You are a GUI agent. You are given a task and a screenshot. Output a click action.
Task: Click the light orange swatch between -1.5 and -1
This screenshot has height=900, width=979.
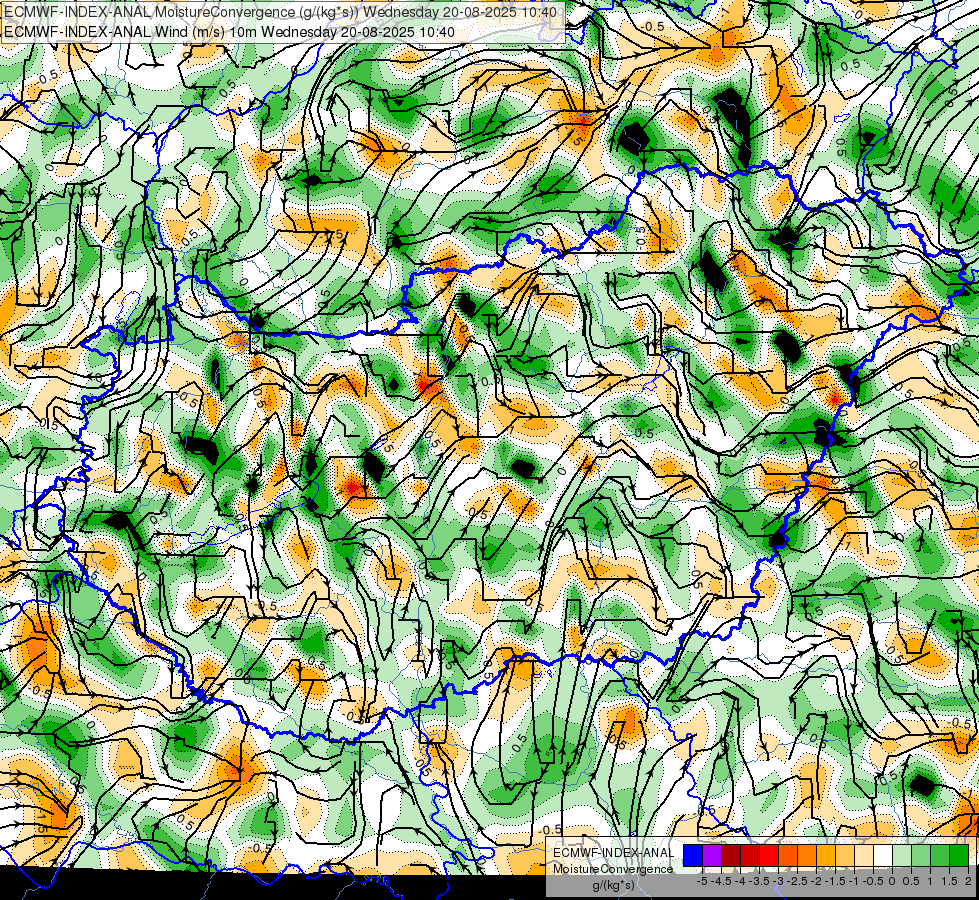(x=845, y=856)
